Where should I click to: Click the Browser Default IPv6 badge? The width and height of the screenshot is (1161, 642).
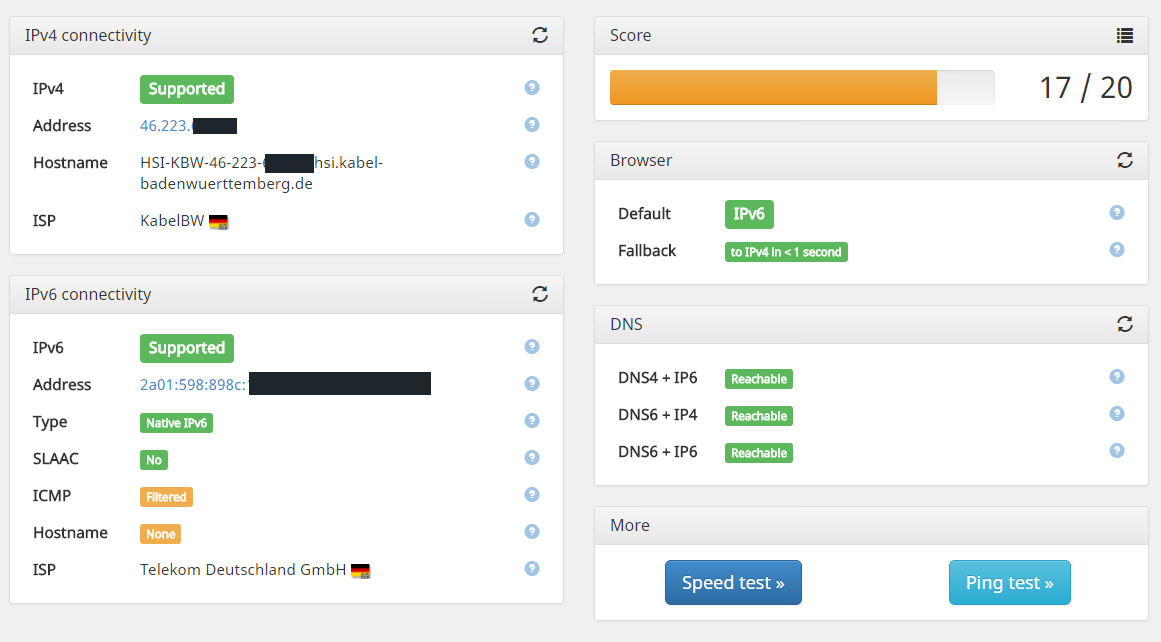(749, 214)
